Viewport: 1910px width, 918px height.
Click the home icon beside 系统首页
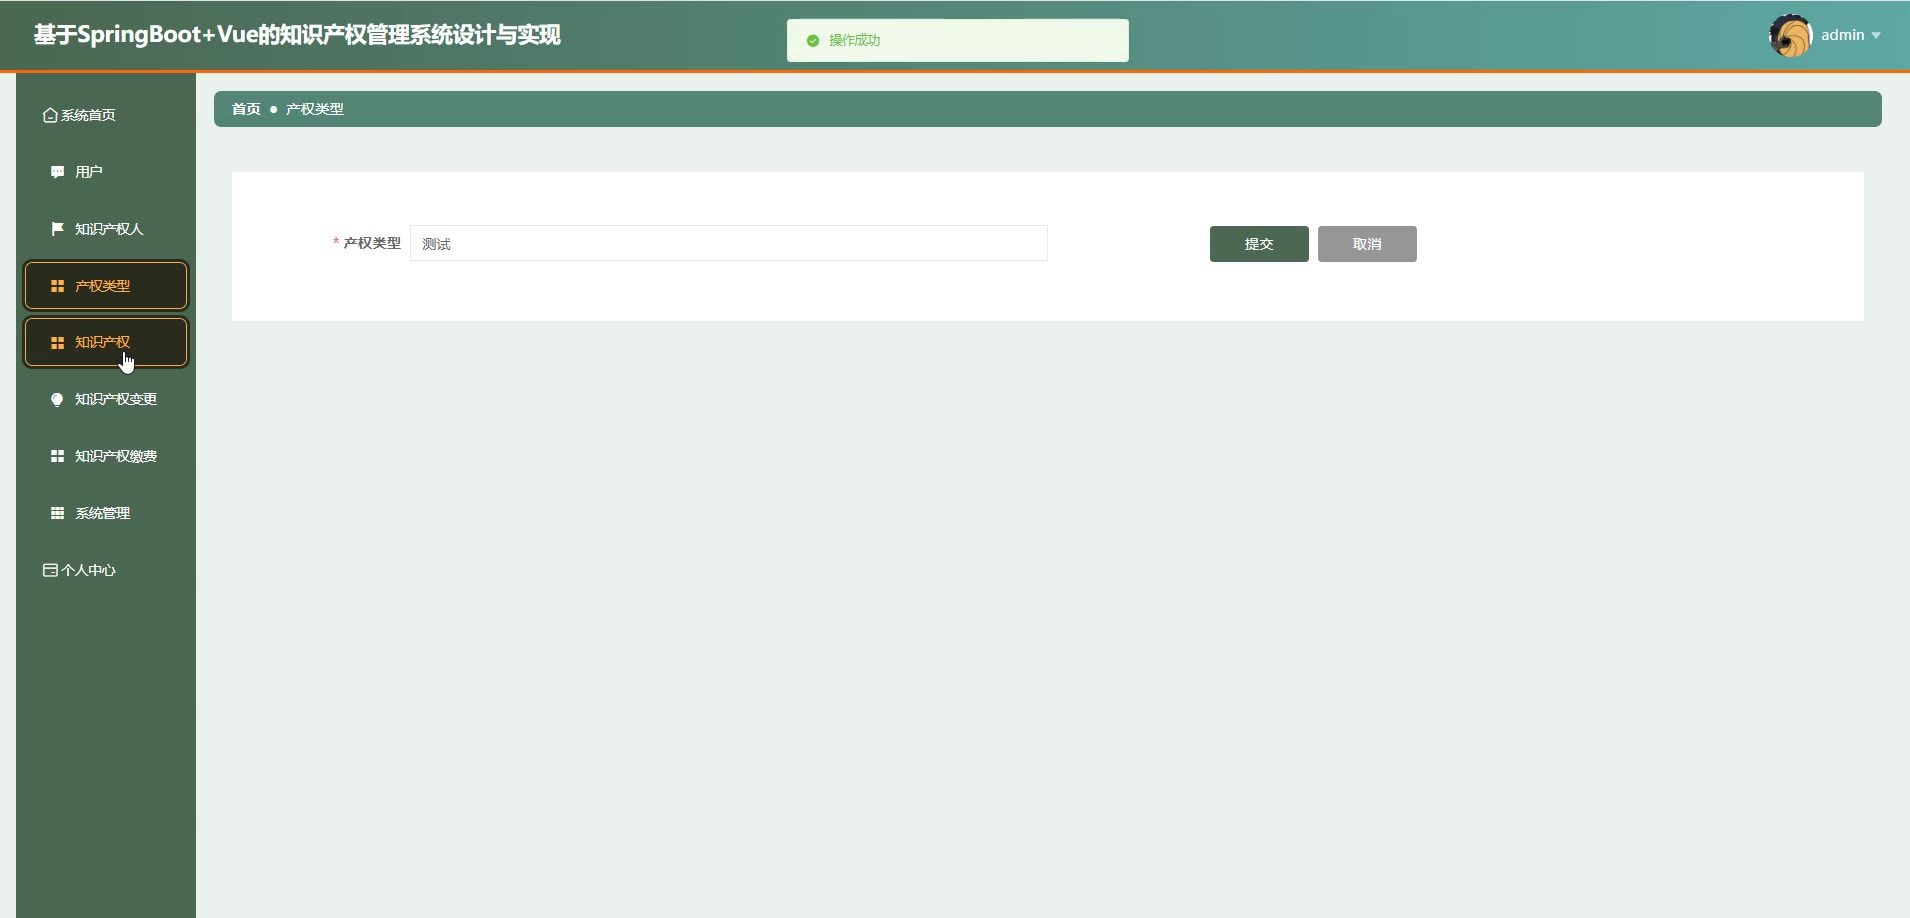click(x=50, y=115)
